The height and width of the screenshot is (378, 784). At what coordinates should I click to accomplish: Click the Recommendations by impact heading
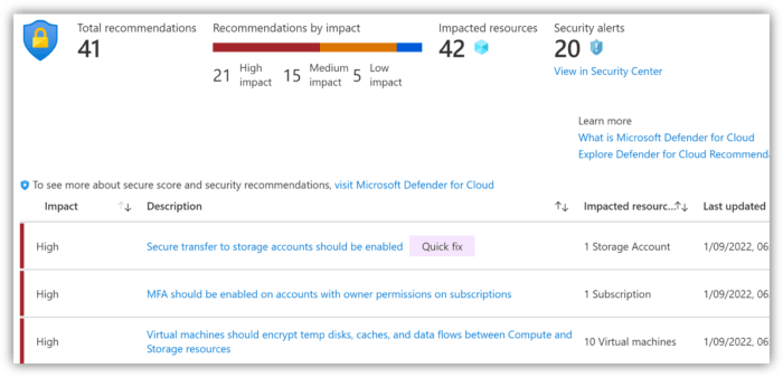(x=286, y=28)
